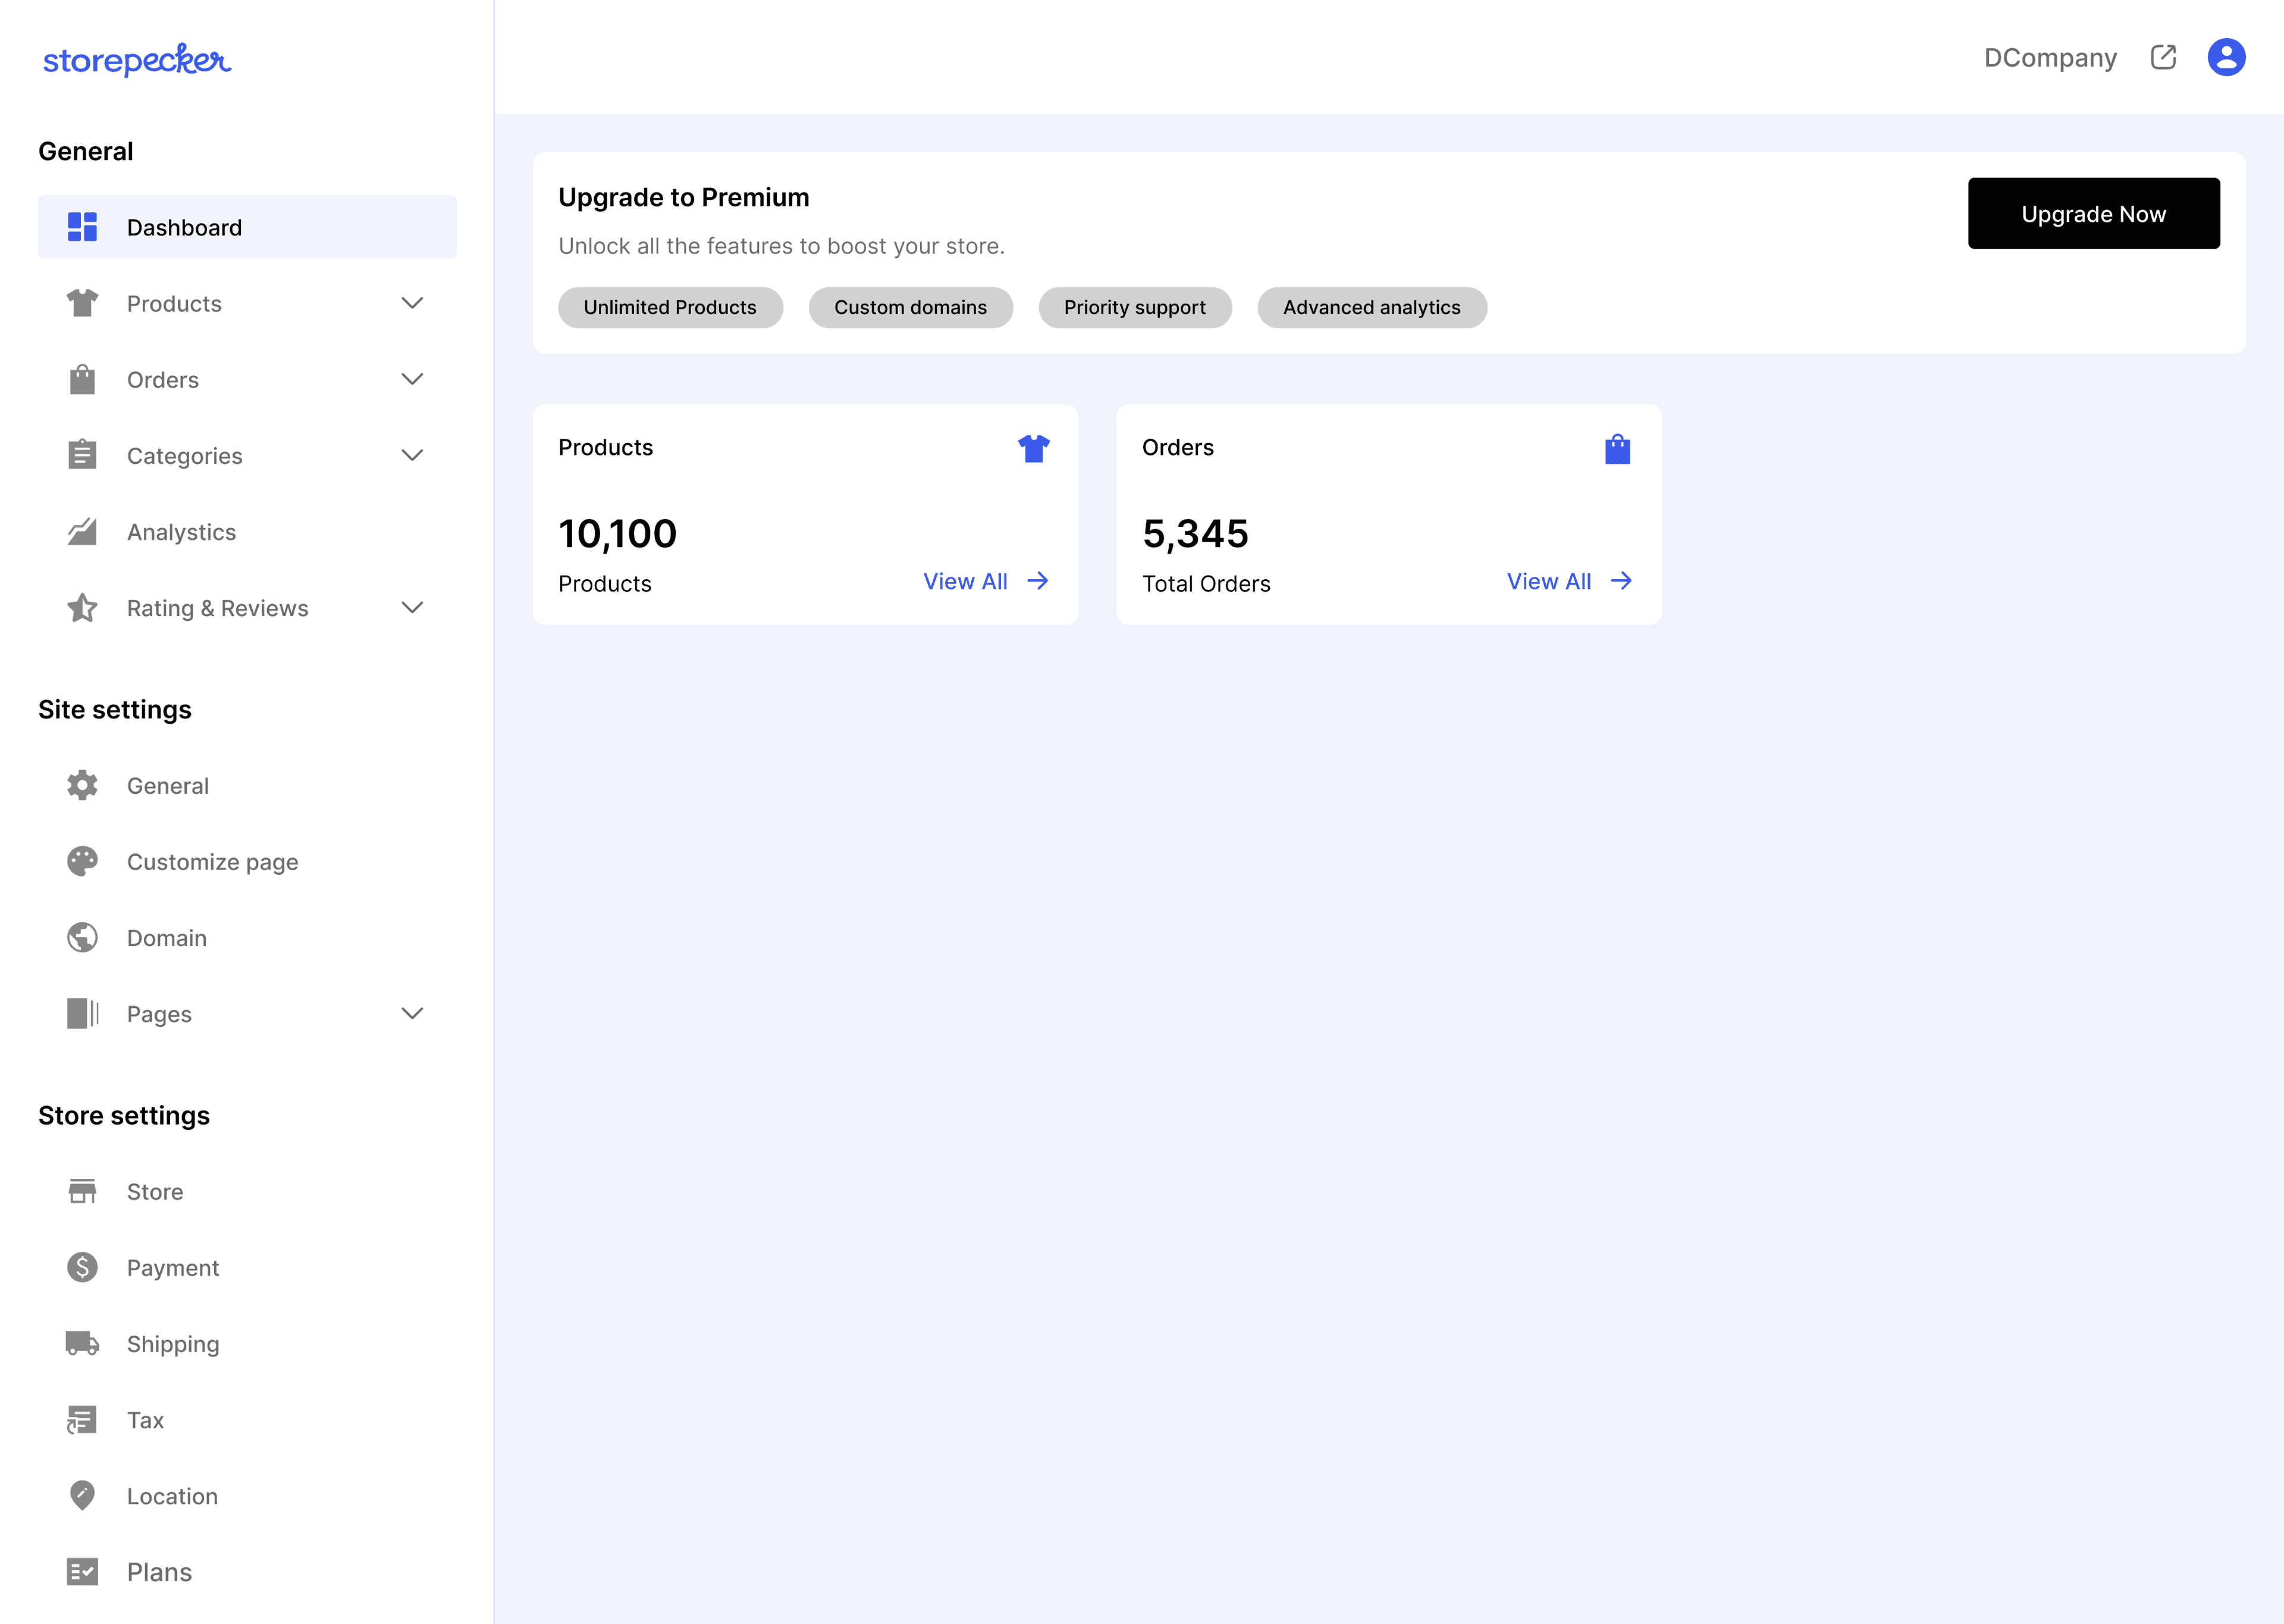Open the Tax settings menu item
This screenshot has width=2284, height=1624.
(x=145, y=1420)
